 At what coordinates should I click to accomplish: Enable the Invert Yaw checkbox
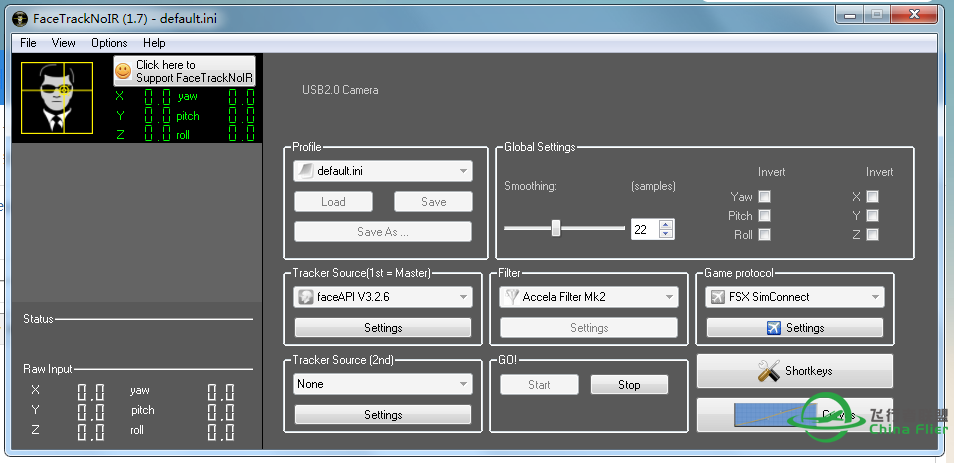(764, 197)
